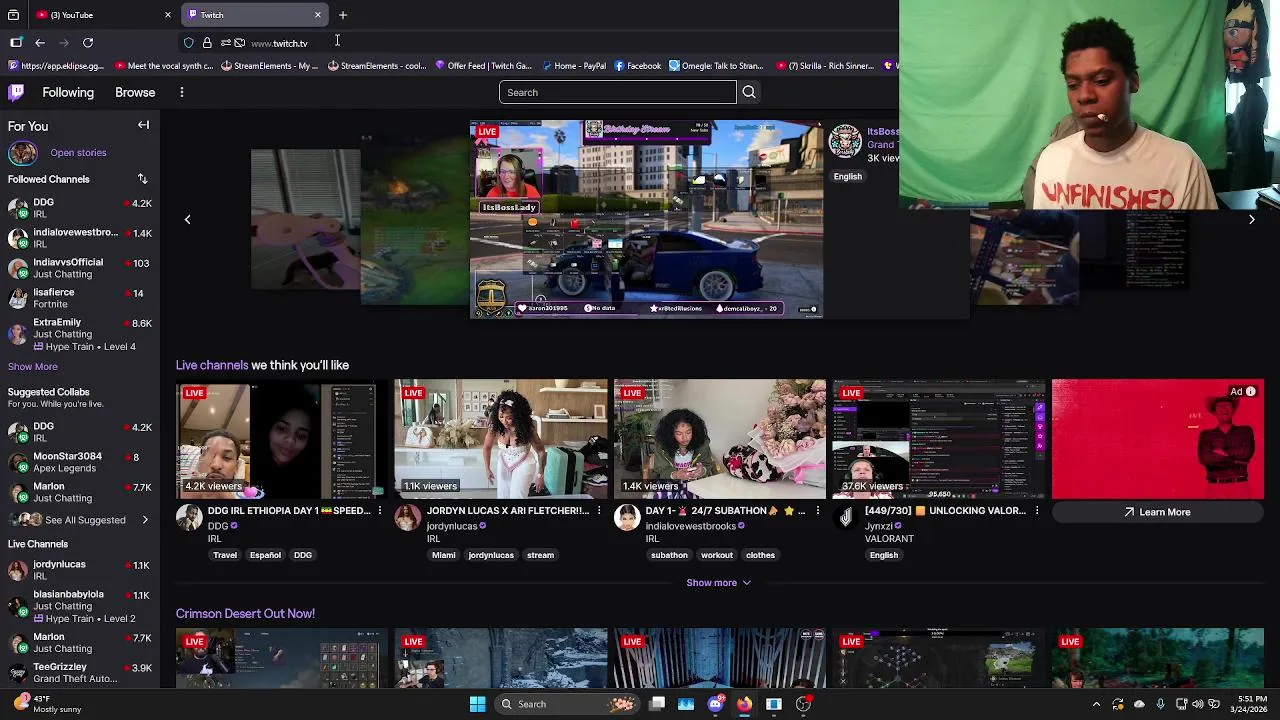Show hidden system tray icons
This screenshot has width=1280, height=720.
point(1096,704)
